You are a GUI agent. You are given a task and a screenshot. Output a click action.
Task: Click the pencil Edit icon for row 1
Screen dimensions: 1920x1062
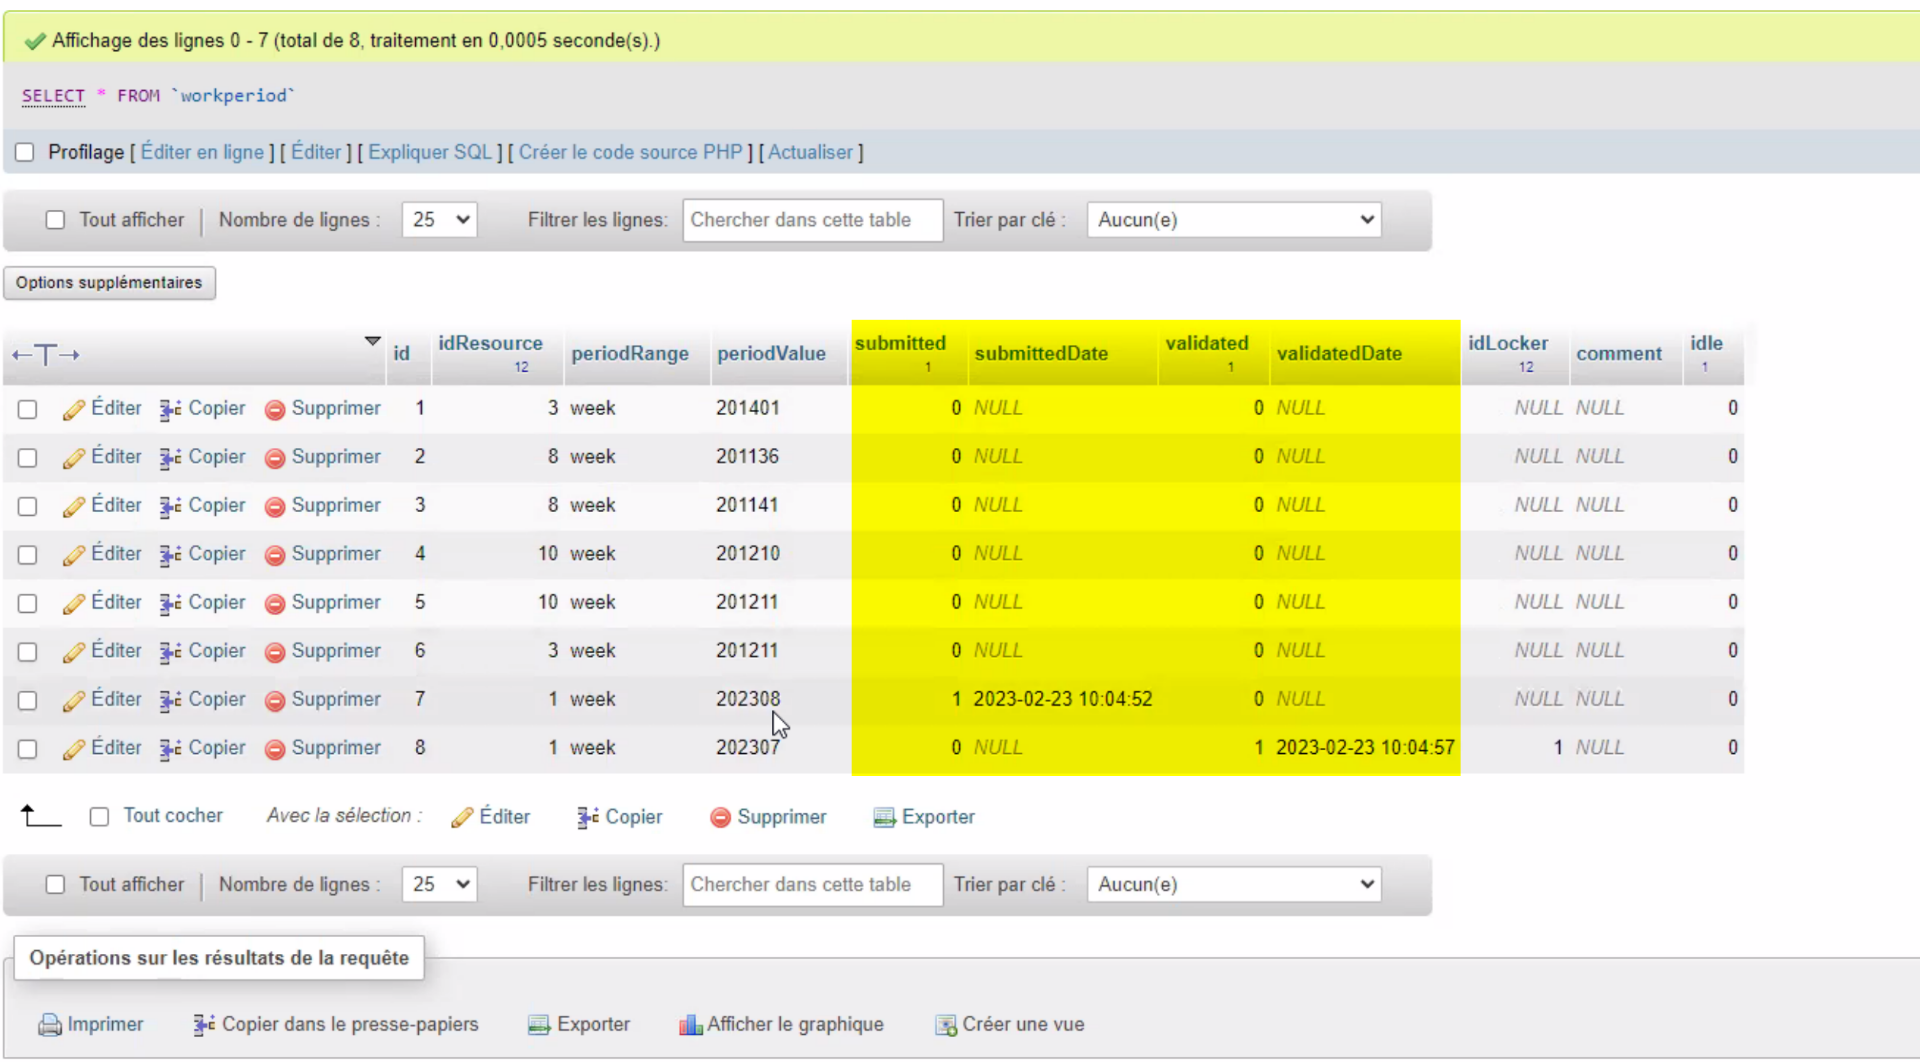pos(73,410)
